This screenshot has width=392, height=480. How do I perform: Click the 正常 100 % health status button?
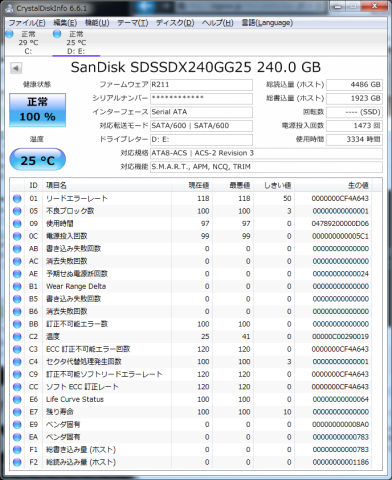coord(37,110)
